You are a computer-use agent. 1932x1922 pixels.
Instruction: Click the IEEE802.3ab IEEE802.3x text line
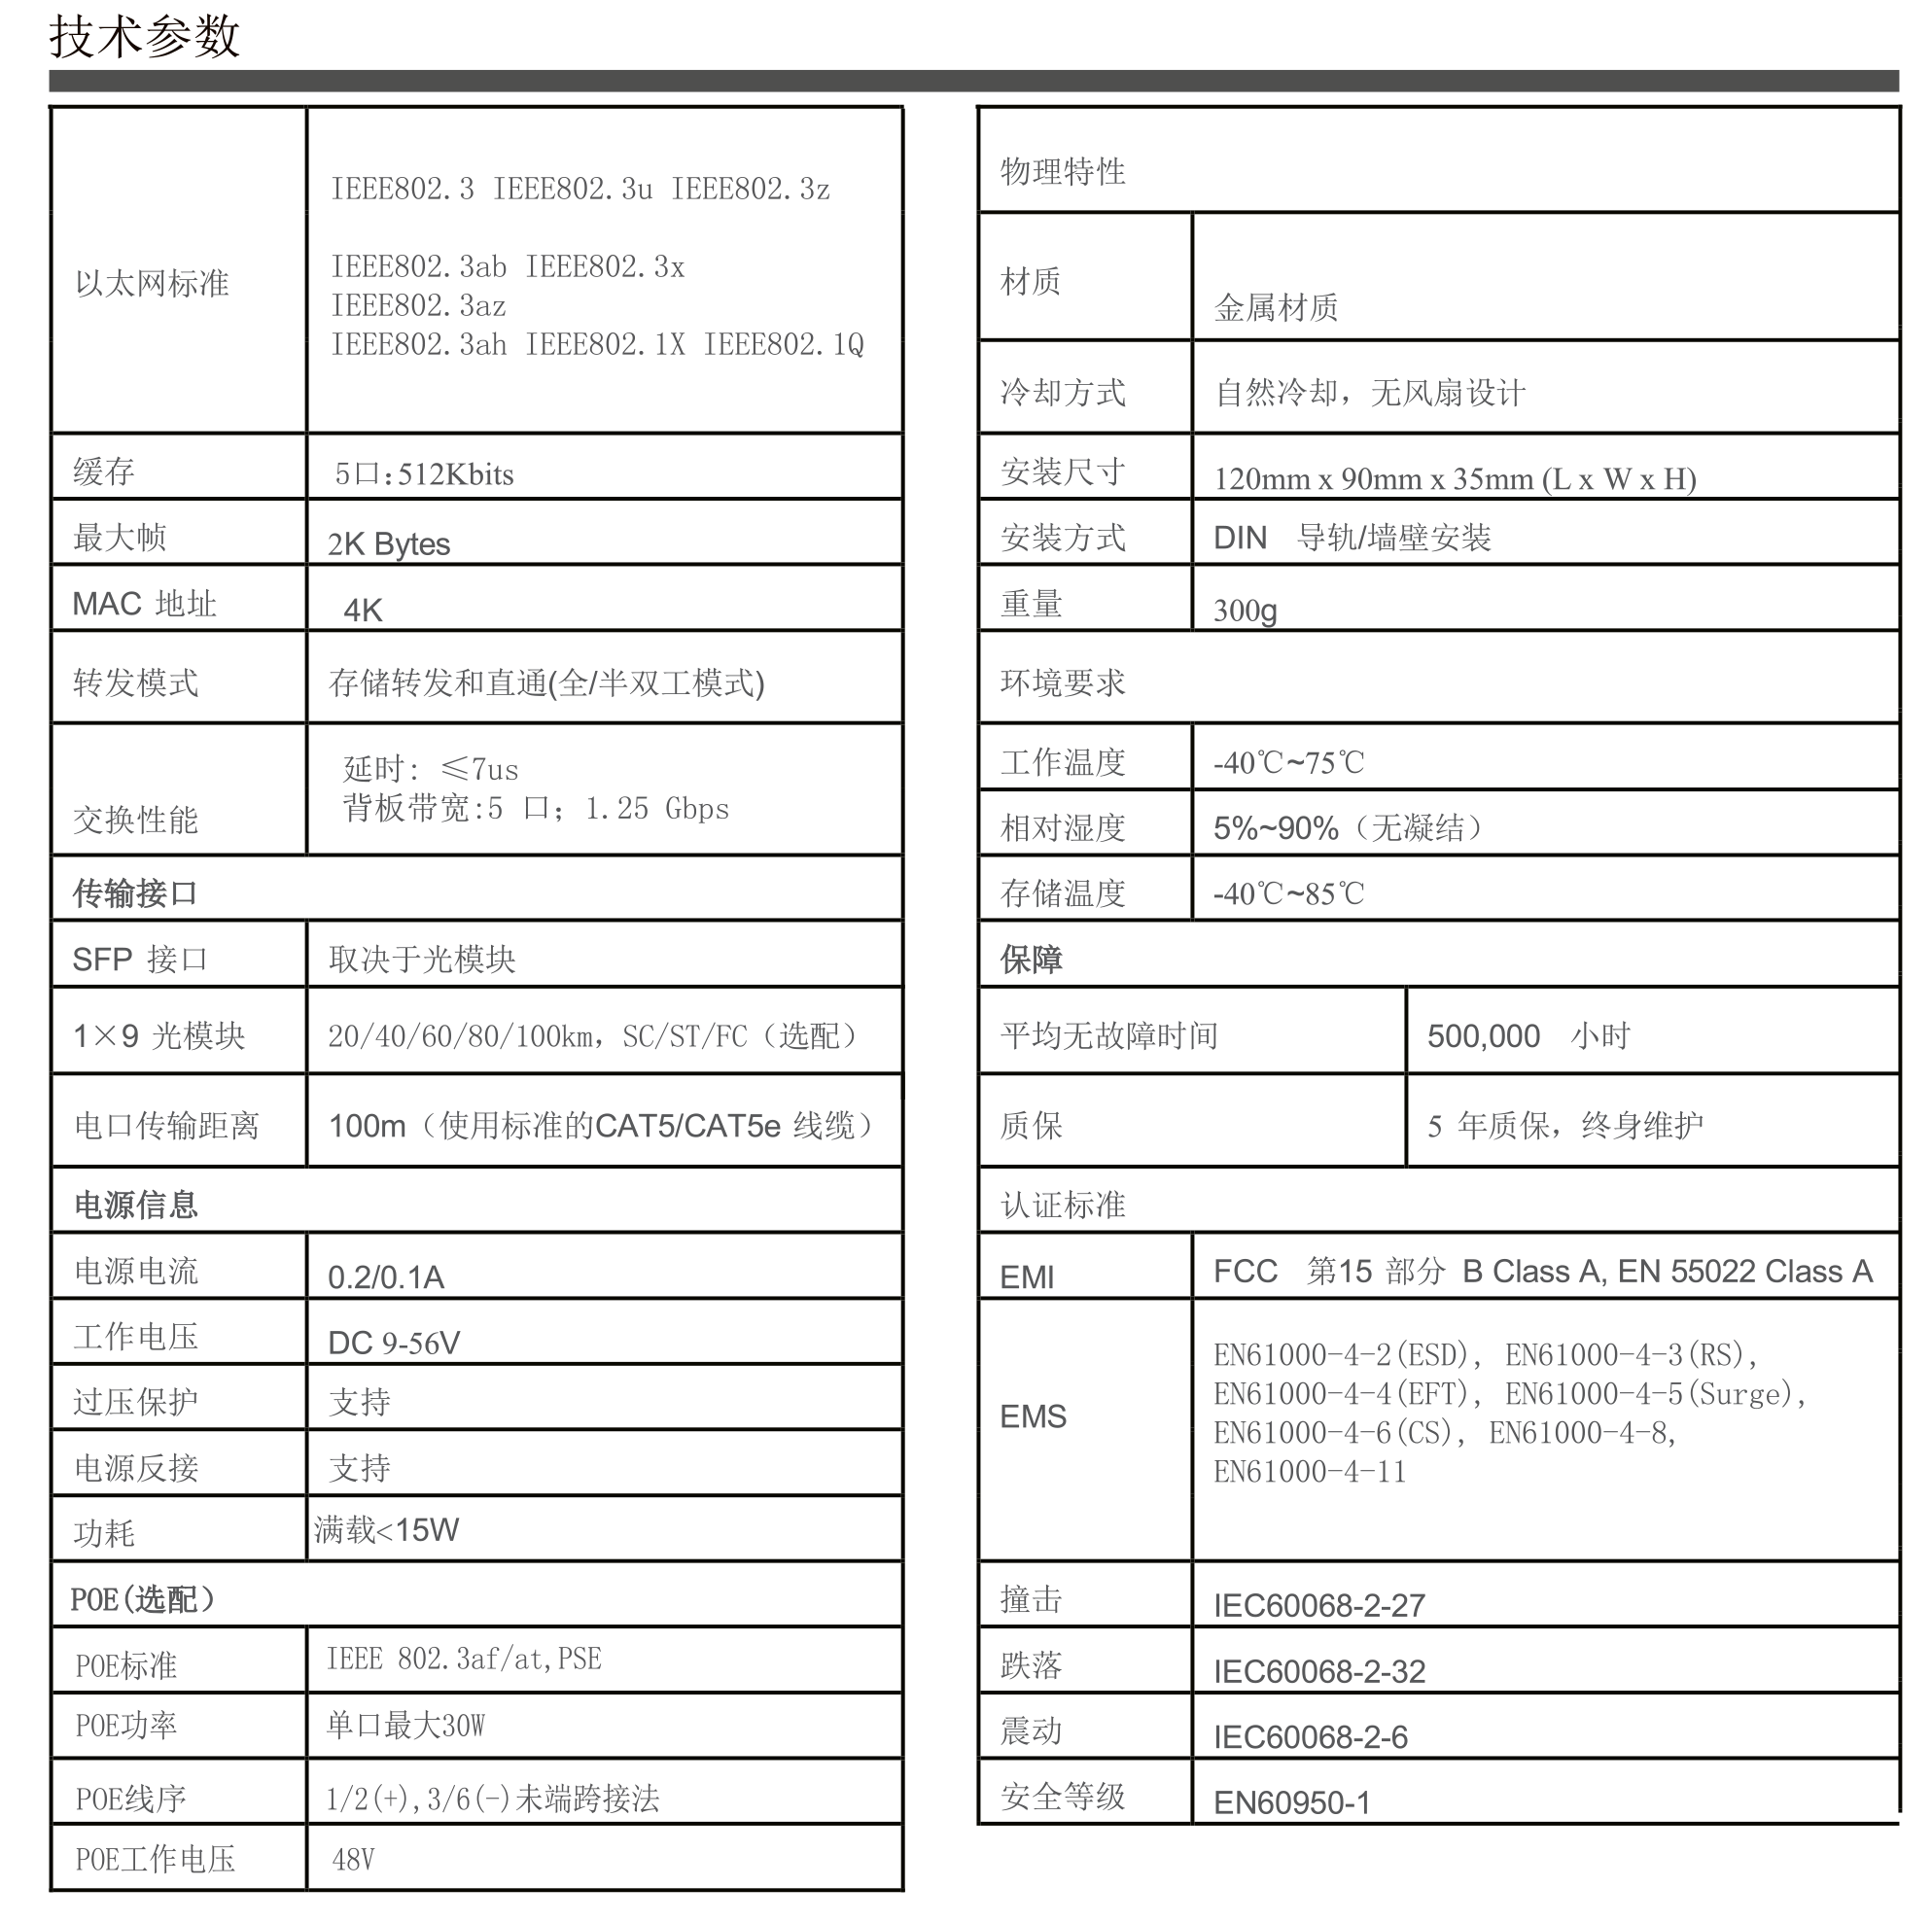(x=507, y=267)
